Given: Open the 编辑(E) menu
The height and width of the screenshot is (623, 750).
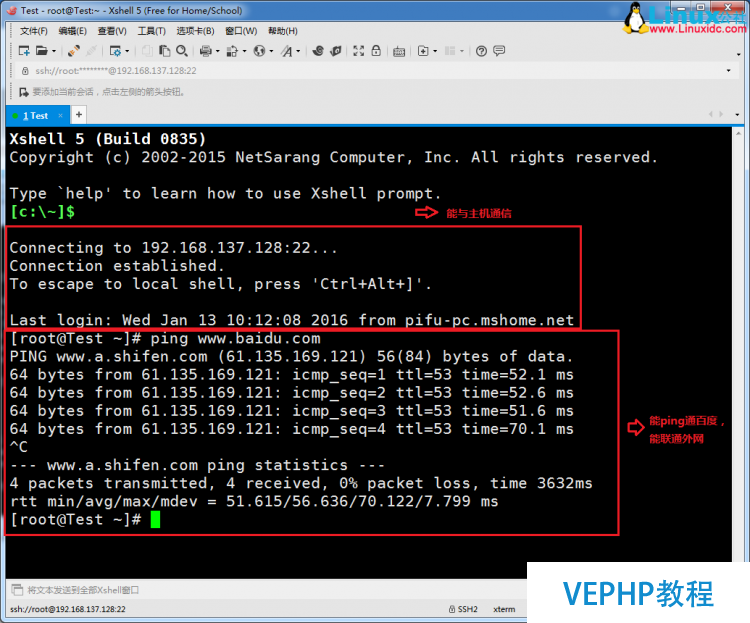Looking at the screenshot, I should pyautogui.click(x=73, y=31).
